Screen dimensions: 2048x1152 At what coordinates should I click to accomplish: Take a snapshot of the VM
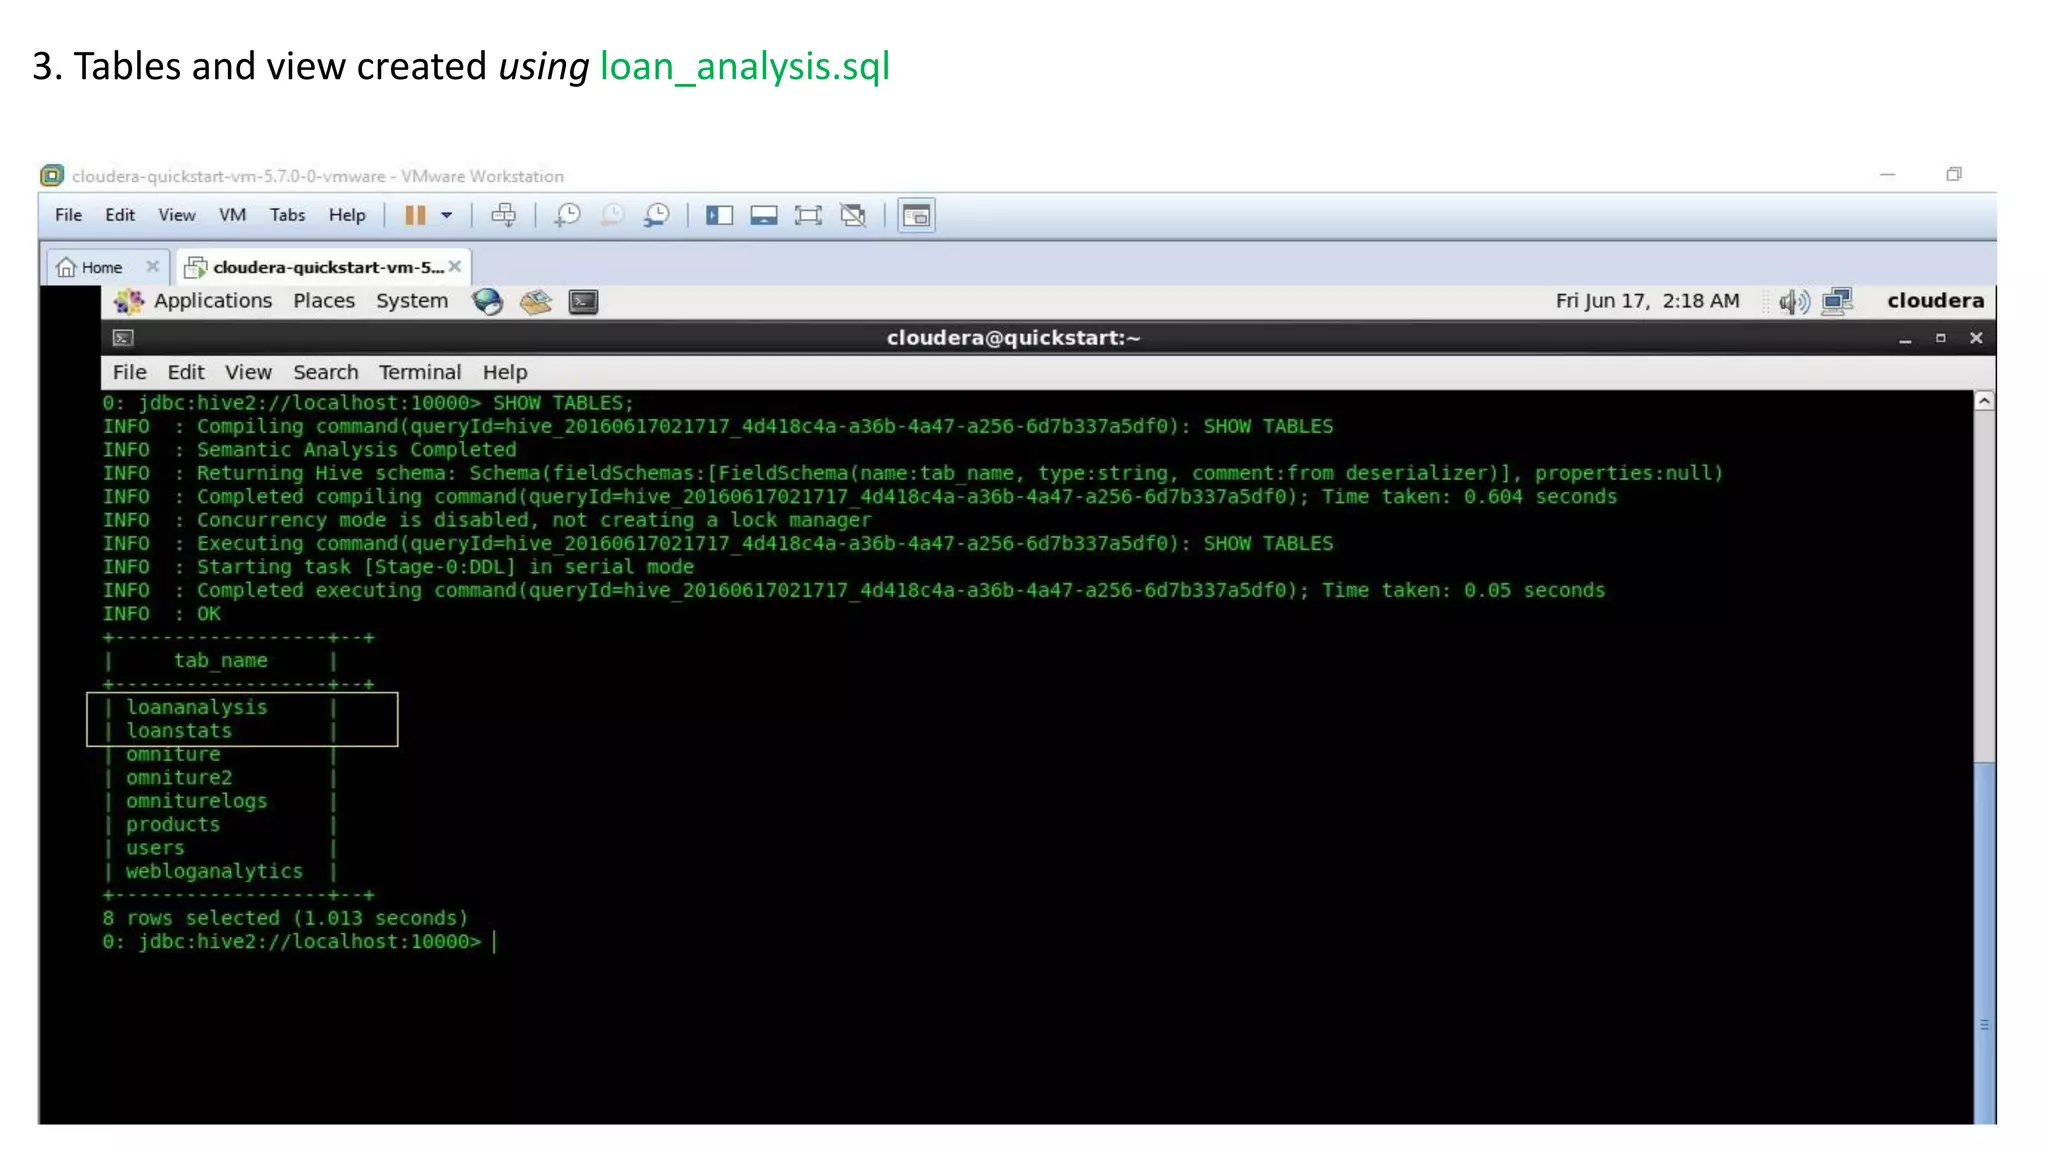568,215
